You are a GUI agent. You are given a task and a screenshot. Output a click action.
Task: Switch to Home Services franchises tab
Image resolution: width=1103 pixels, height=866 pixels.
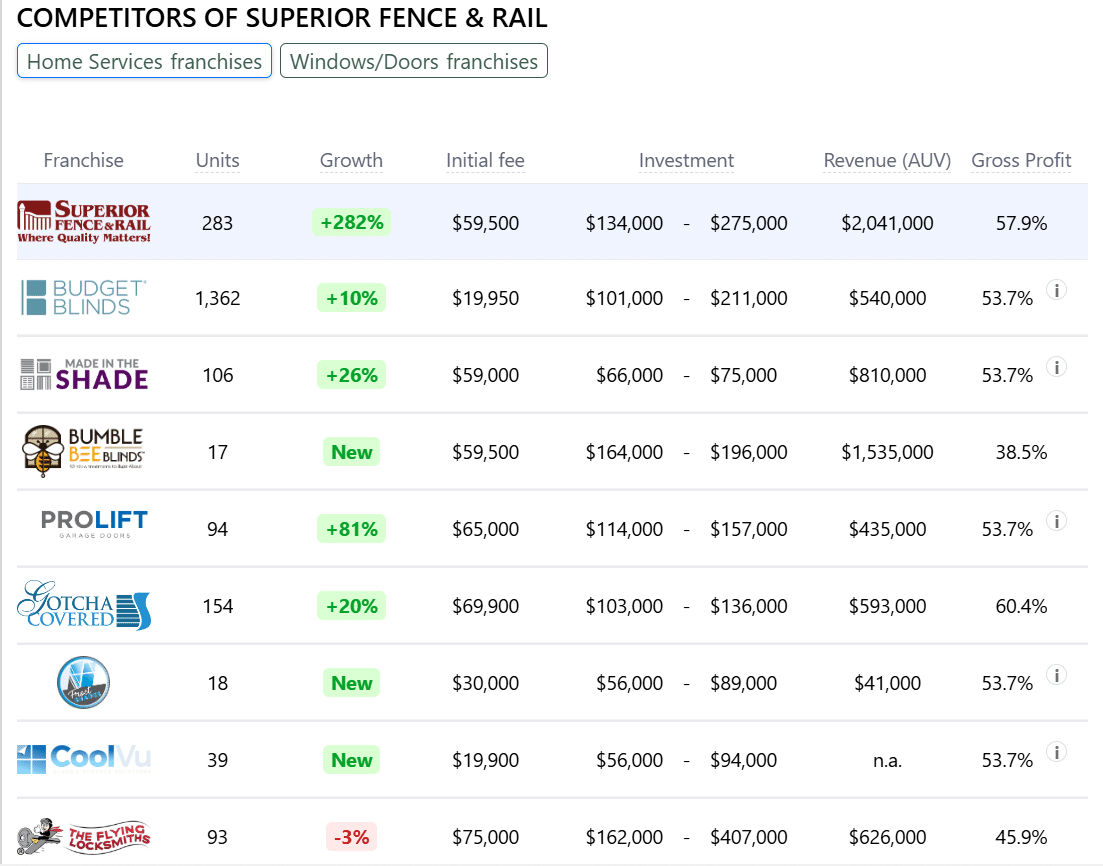[x=144, y=61]
